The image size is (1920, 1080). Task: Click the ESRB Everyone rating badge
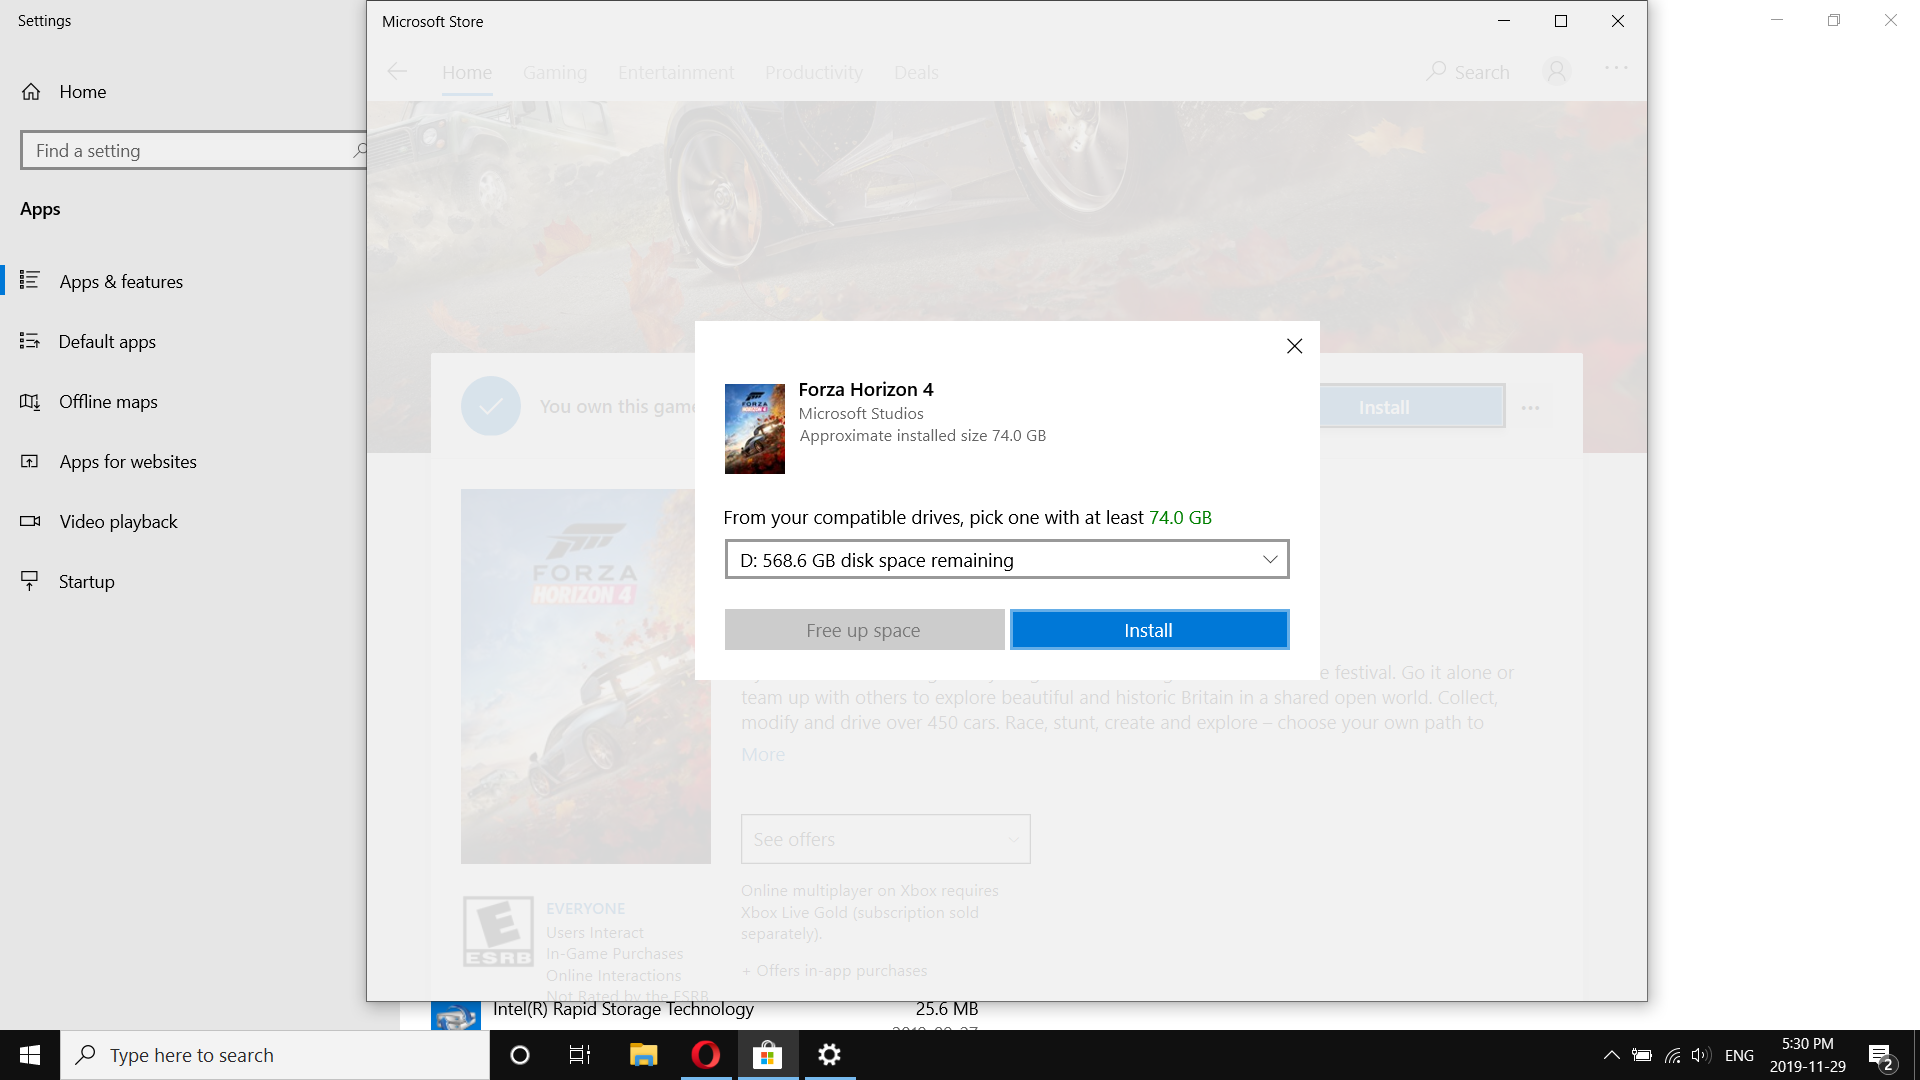point(498,932)
